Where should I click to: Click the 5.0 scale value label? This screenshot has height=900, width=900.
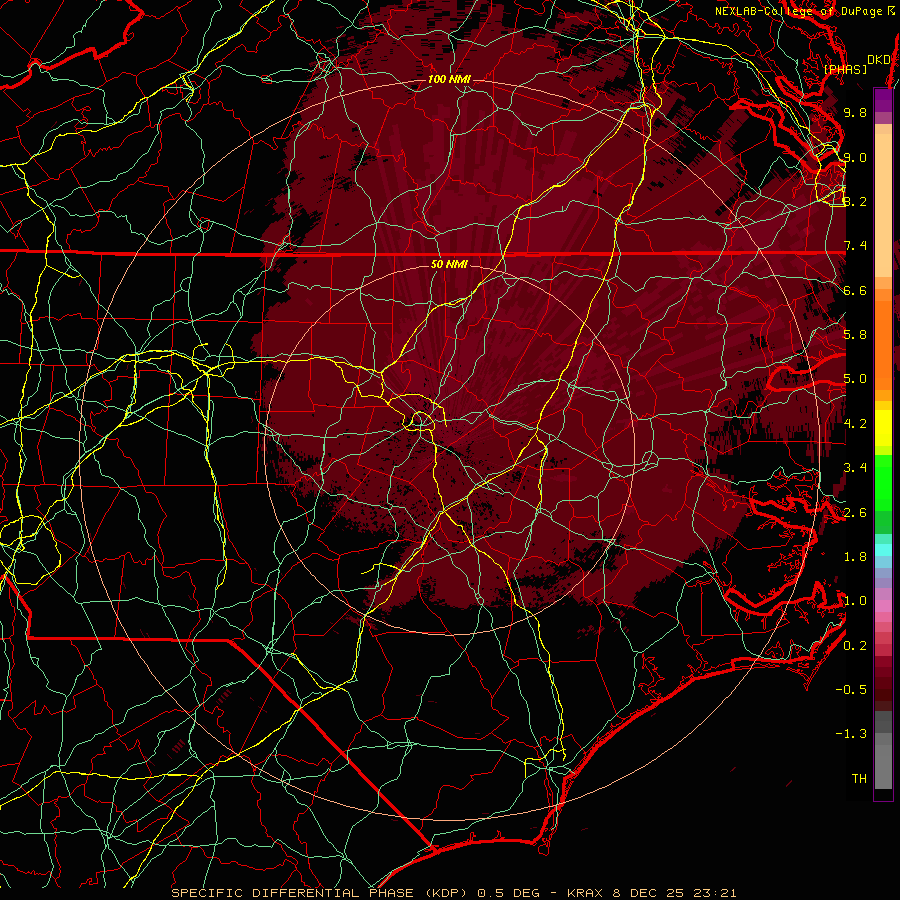coord(855,379)
